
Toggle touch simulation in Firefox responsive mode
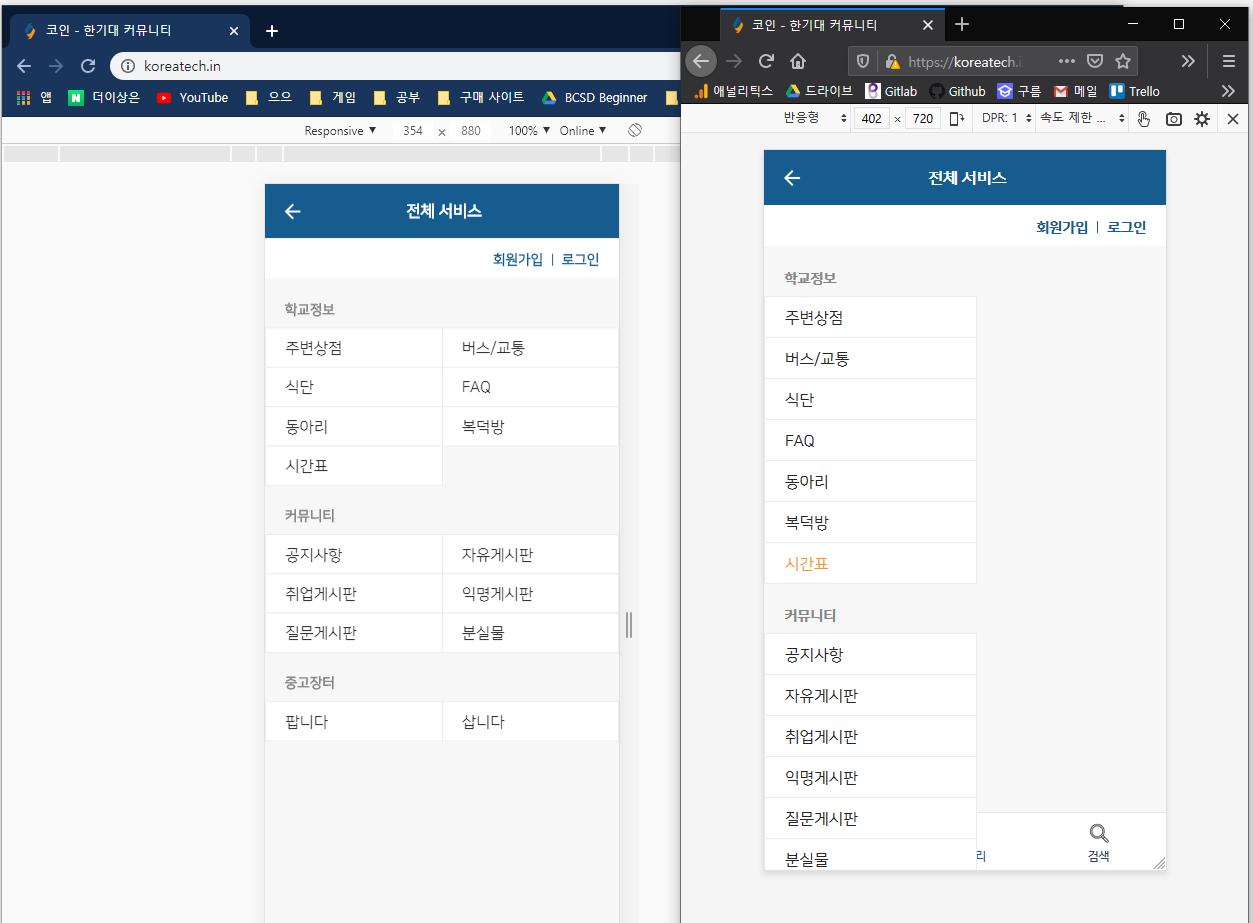[1143, 118]
